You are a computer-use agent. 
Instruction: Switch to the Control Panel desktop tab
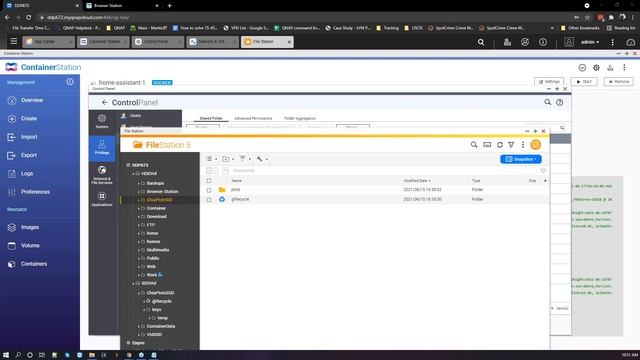pyautogui.click(x=158, y=42)
